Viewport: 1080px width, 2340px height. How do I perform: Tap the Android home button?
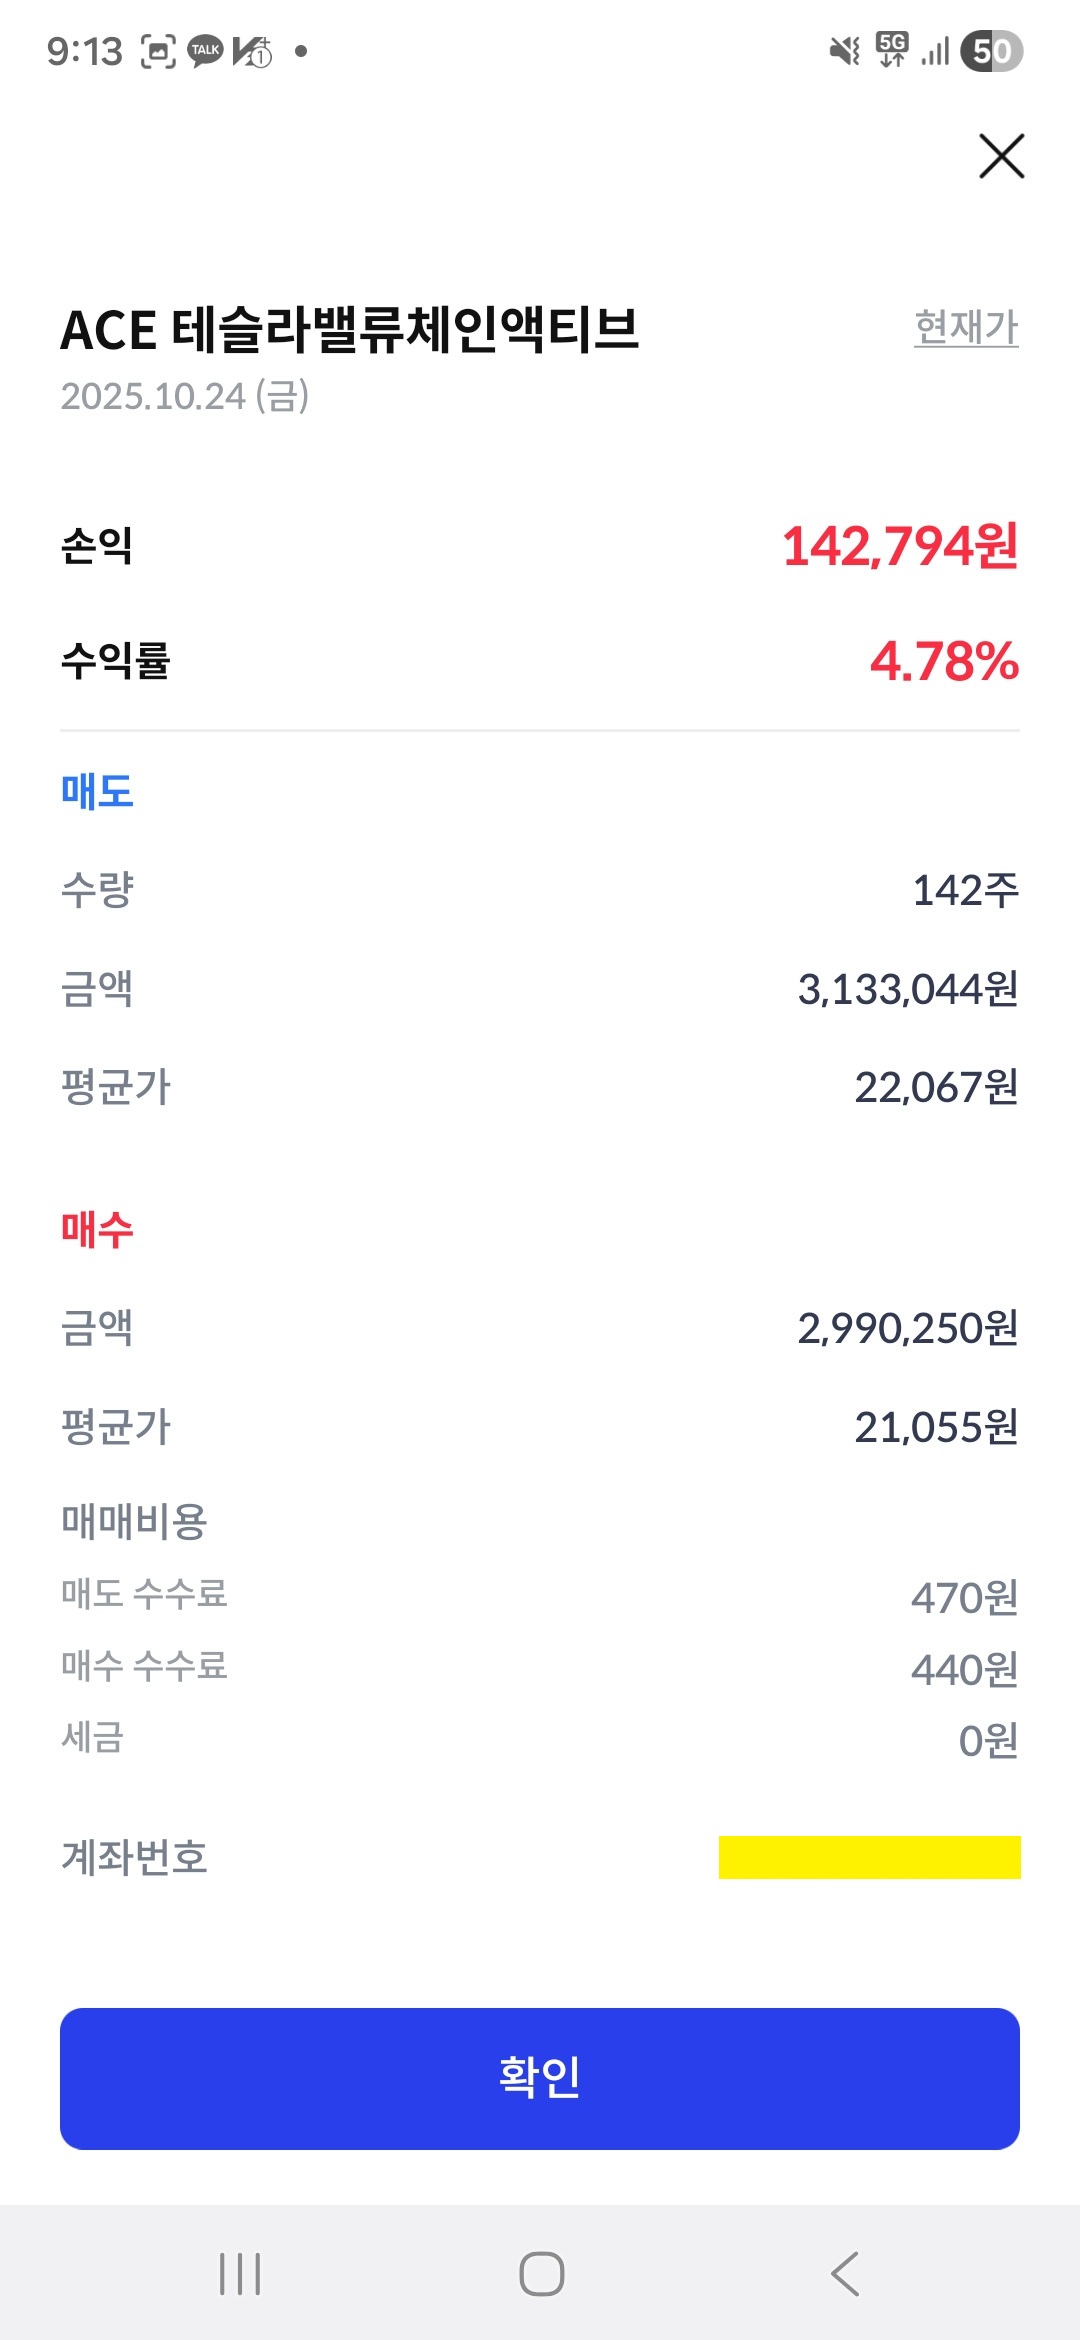541,2273
